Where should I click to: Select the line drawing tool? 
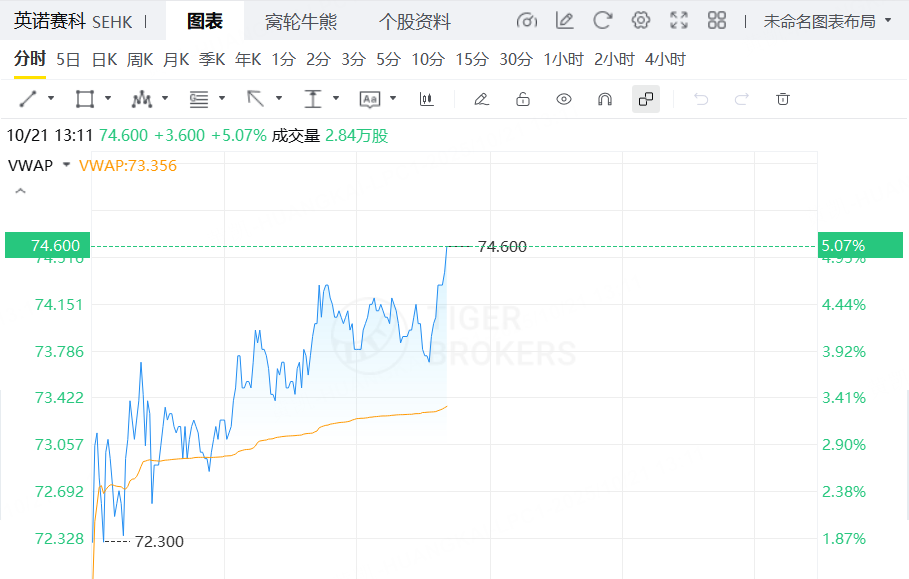(28, 99)
